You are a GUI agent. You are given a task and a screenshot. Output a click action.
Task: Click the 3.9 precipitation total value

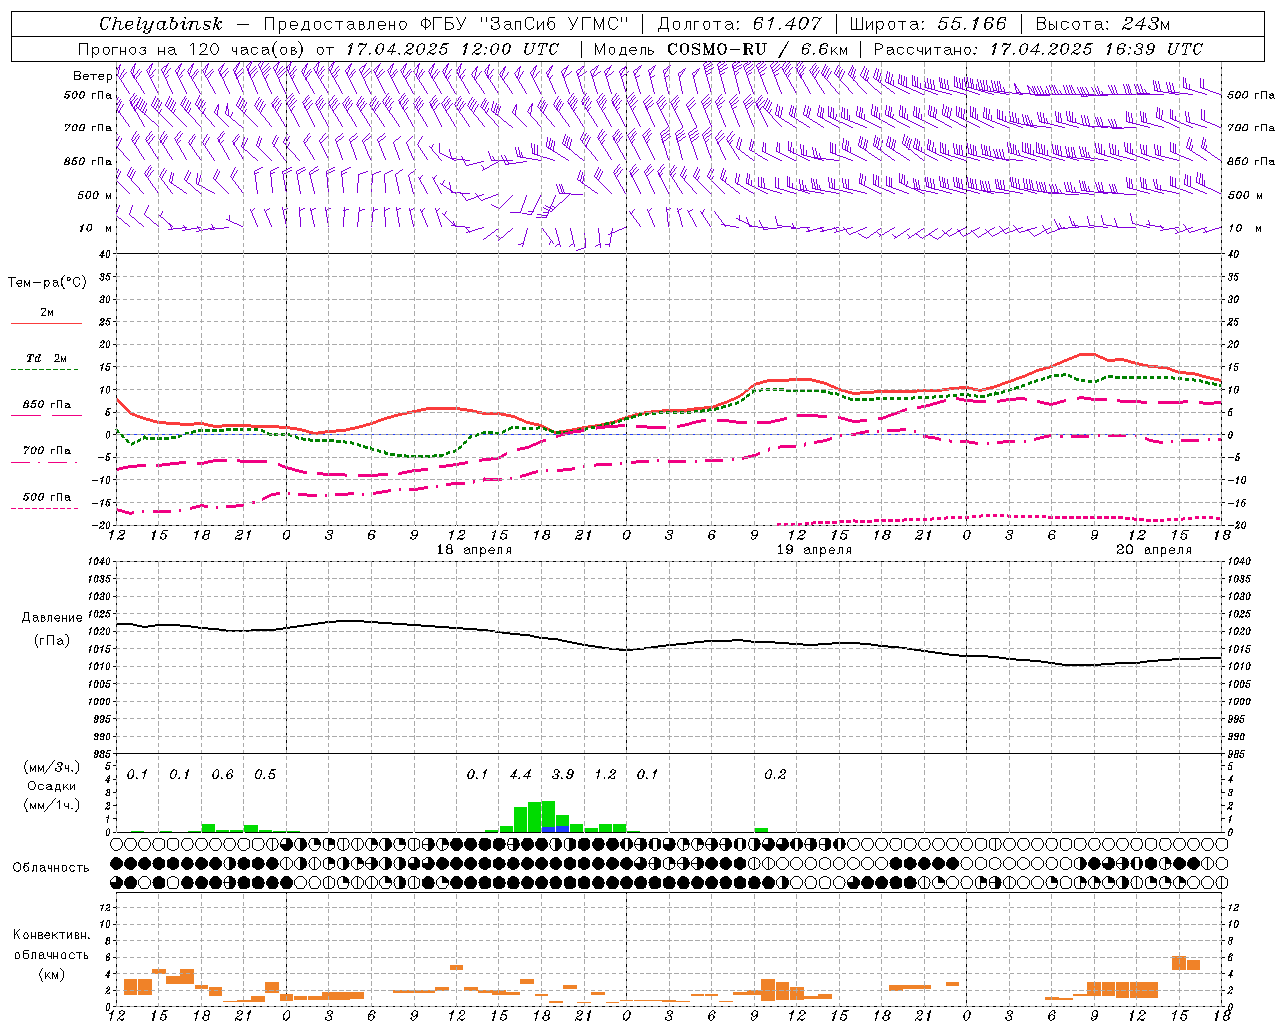pos(563,774)
